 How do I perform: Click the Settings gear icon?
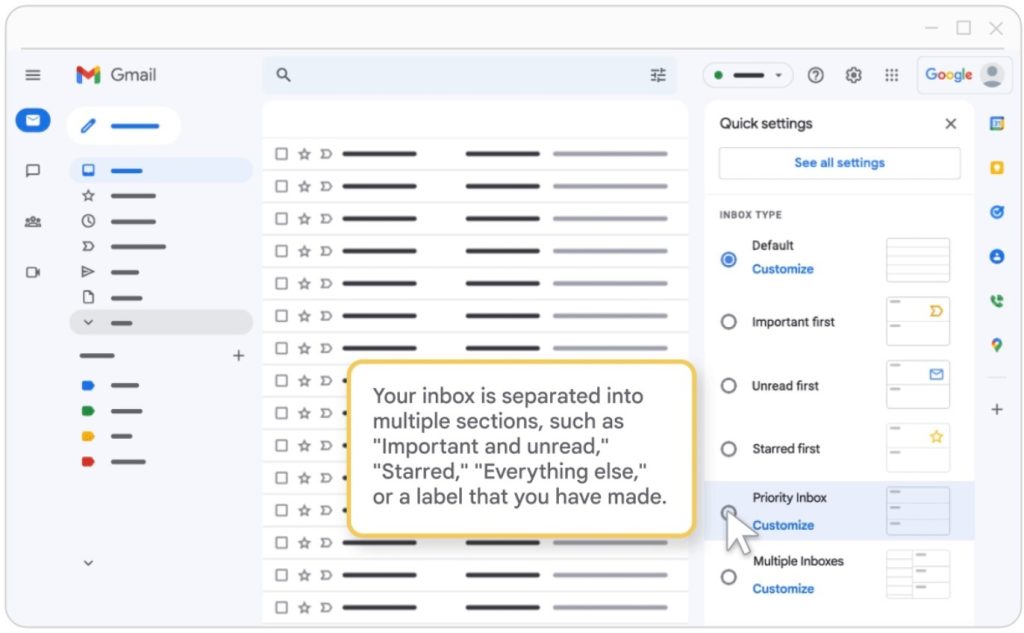coord(853,75)
